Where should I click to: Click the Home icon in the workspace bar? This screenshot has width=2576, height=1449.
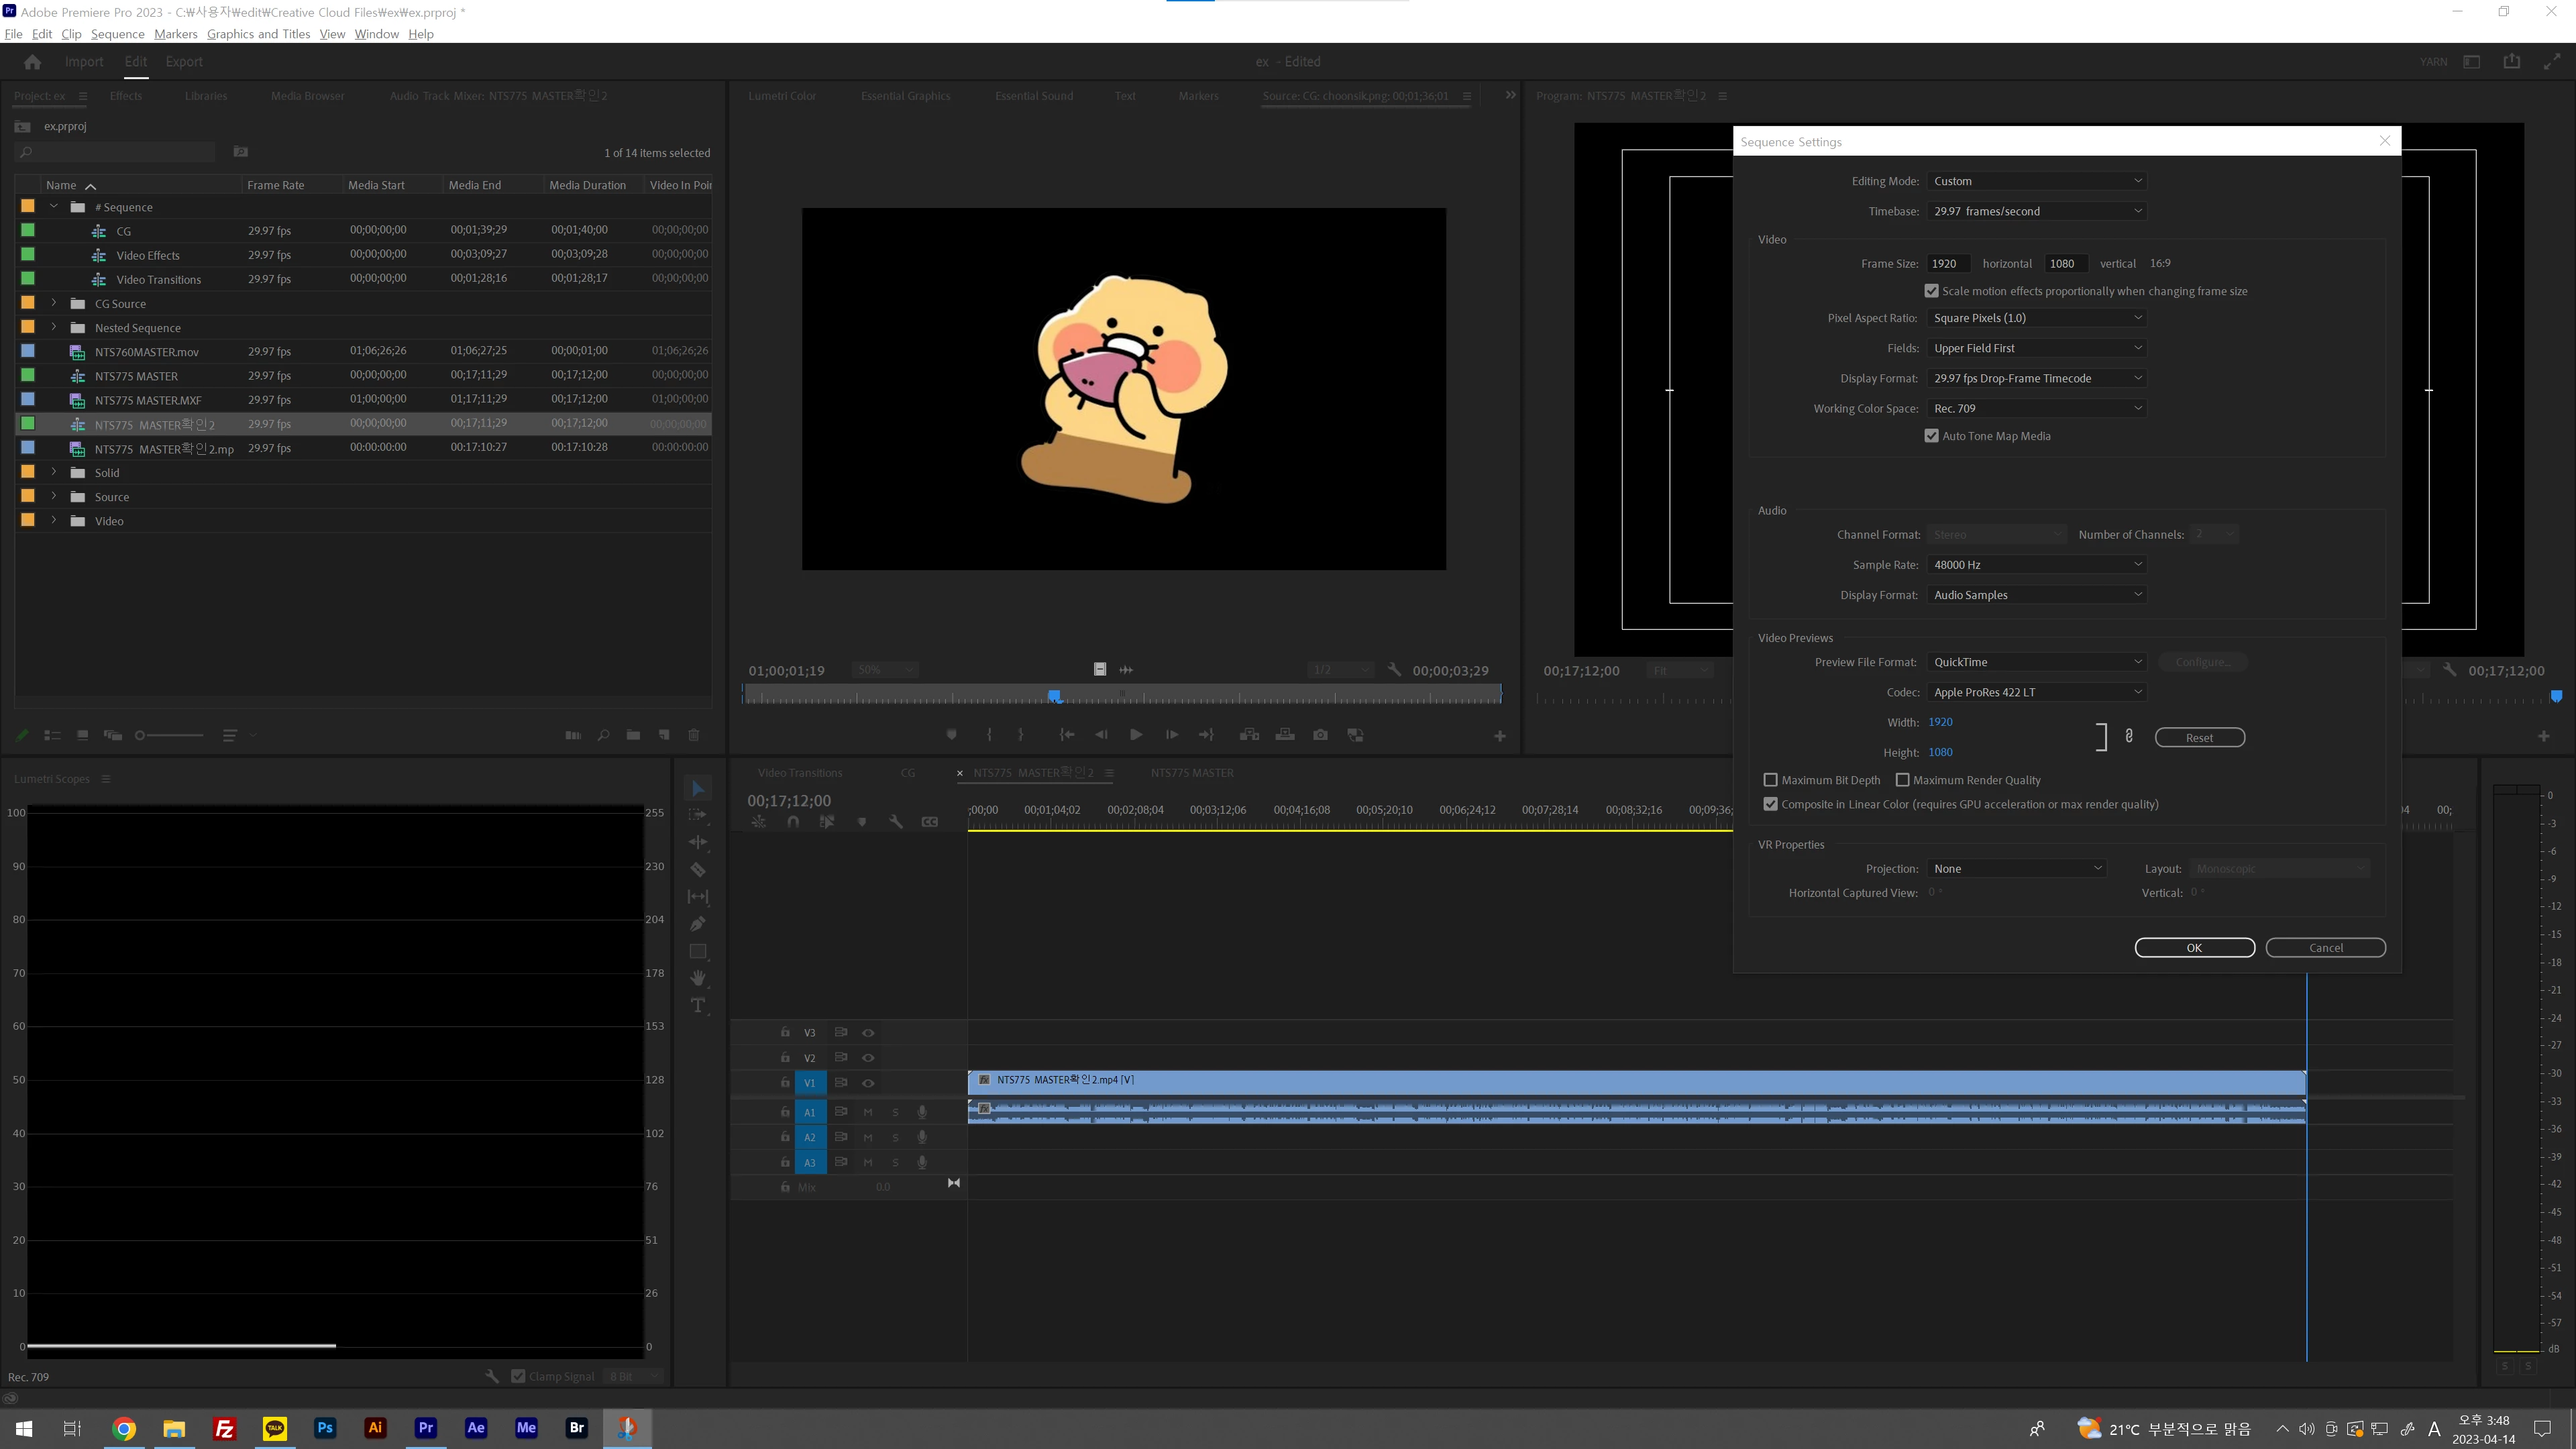(32, 62)
